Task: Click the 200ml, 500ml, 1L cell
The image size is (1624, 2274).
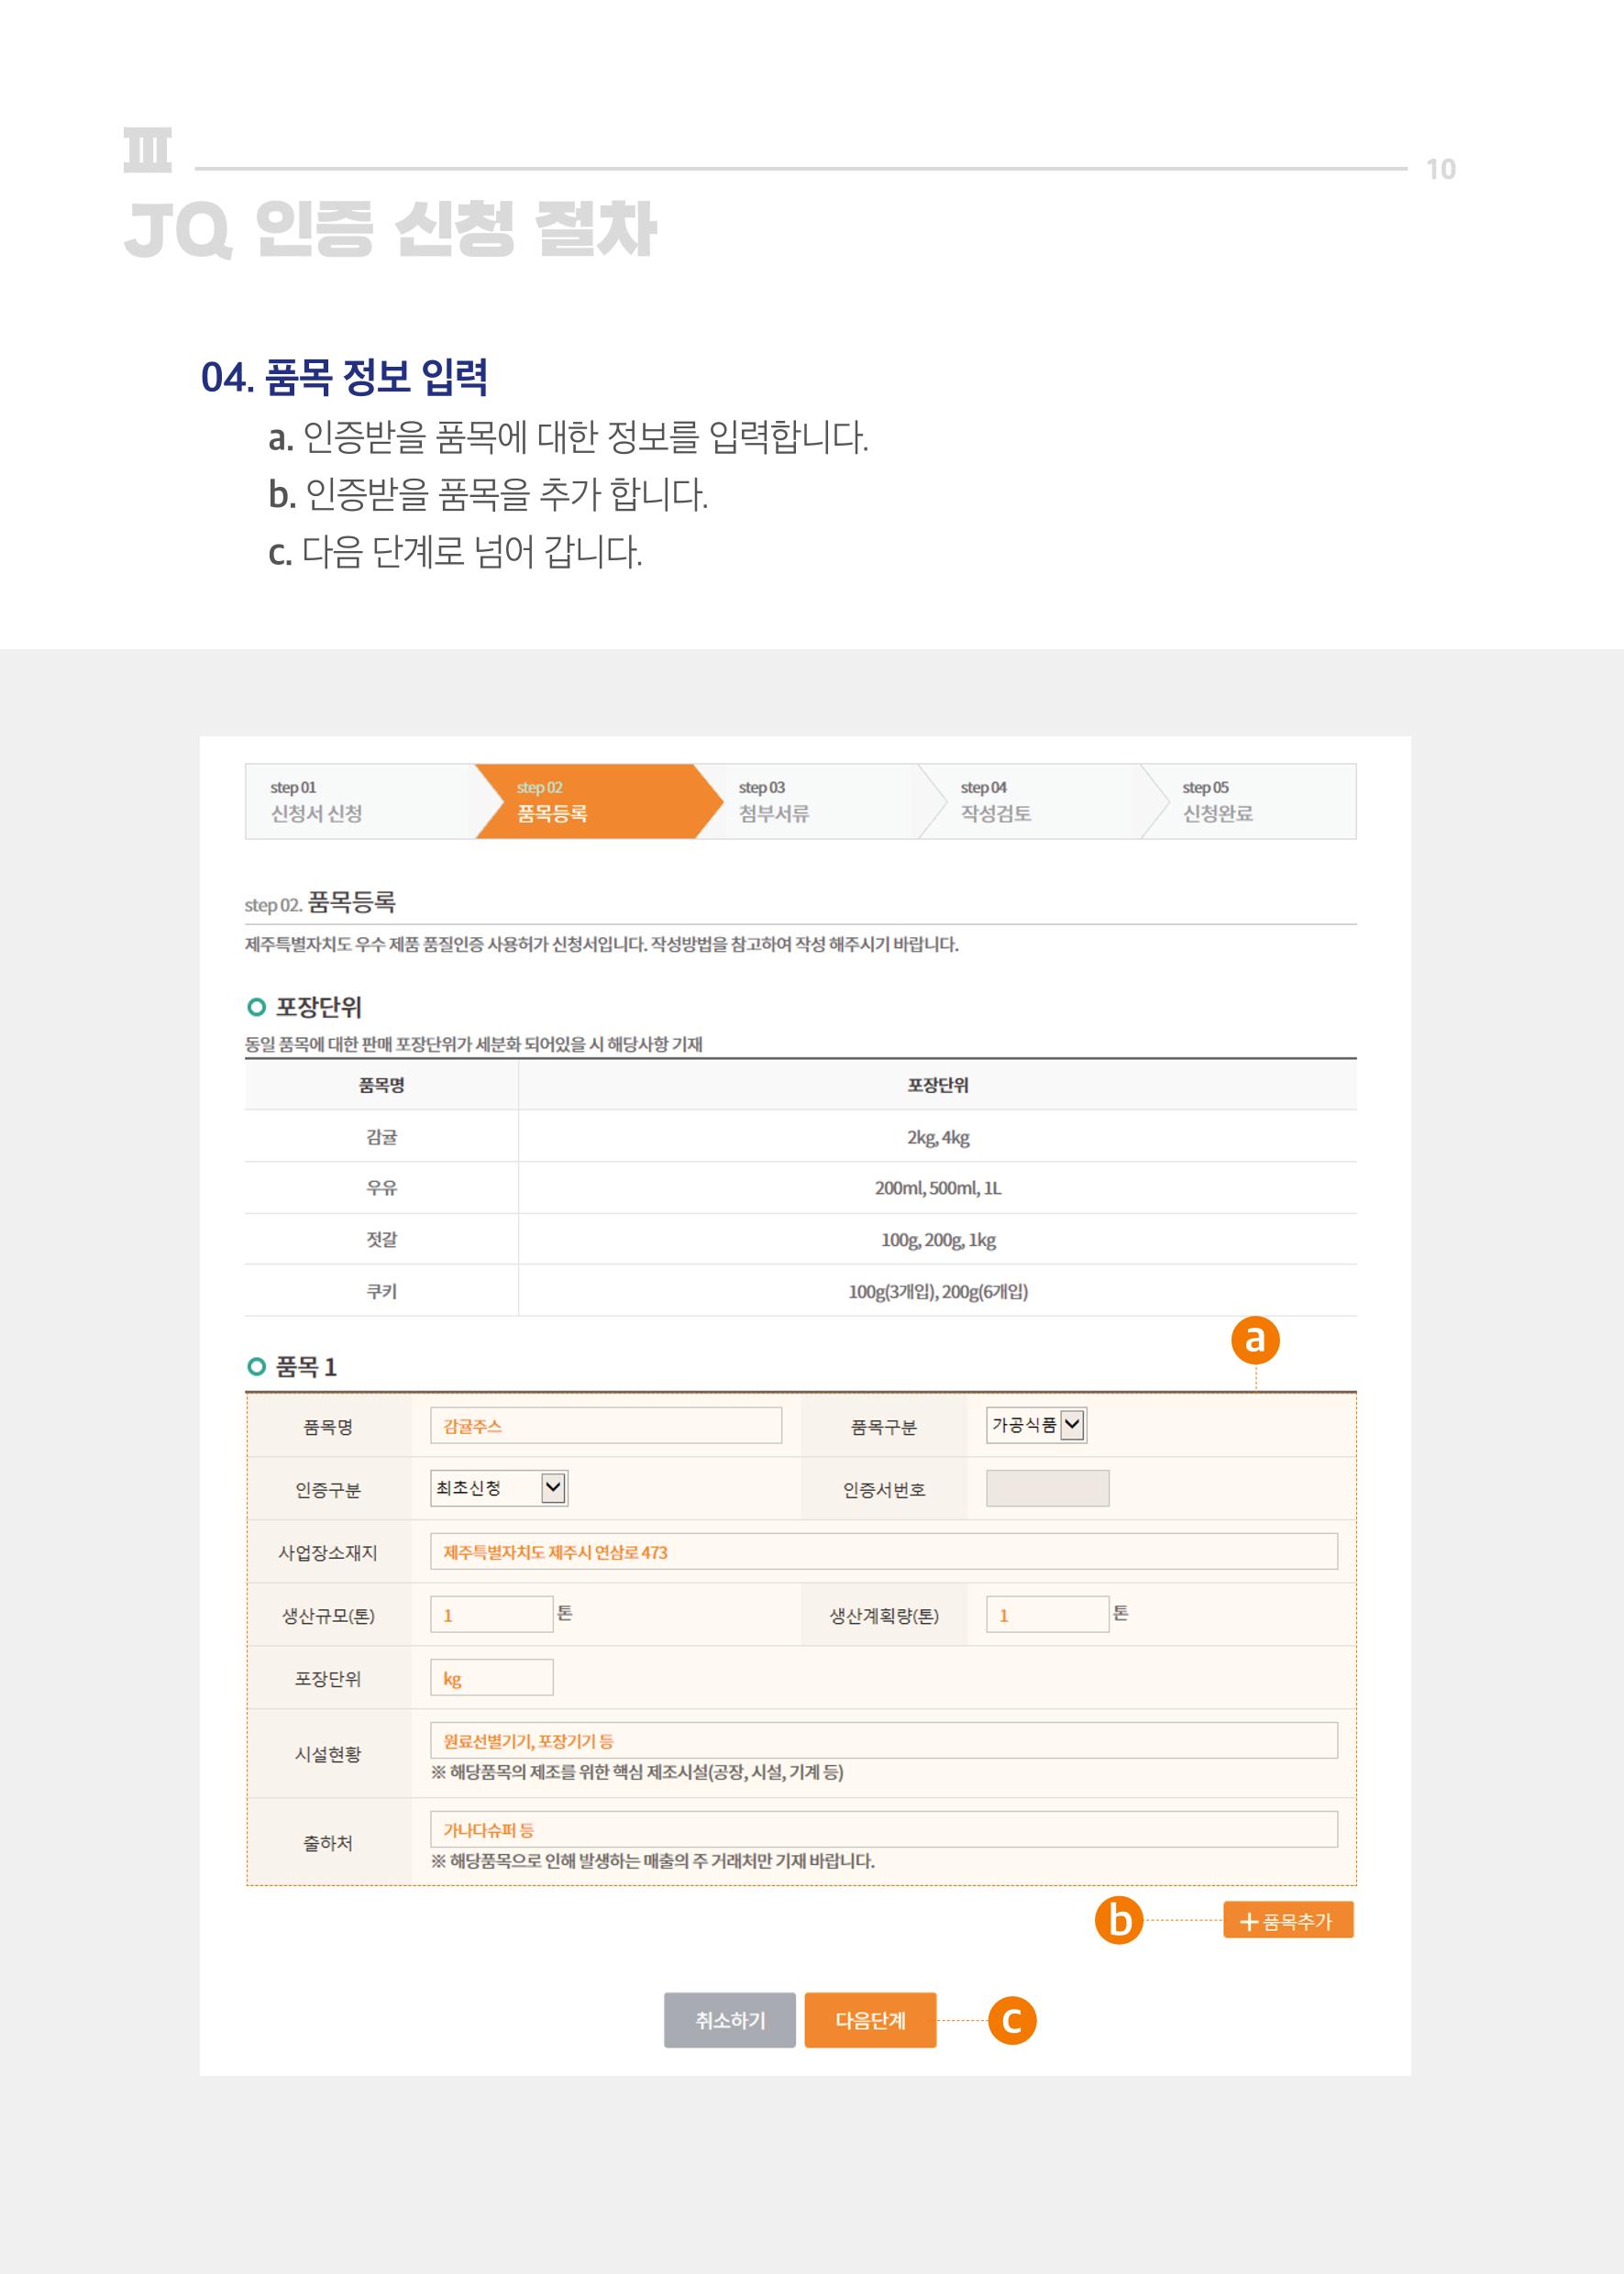Action: pos(938,1188)
